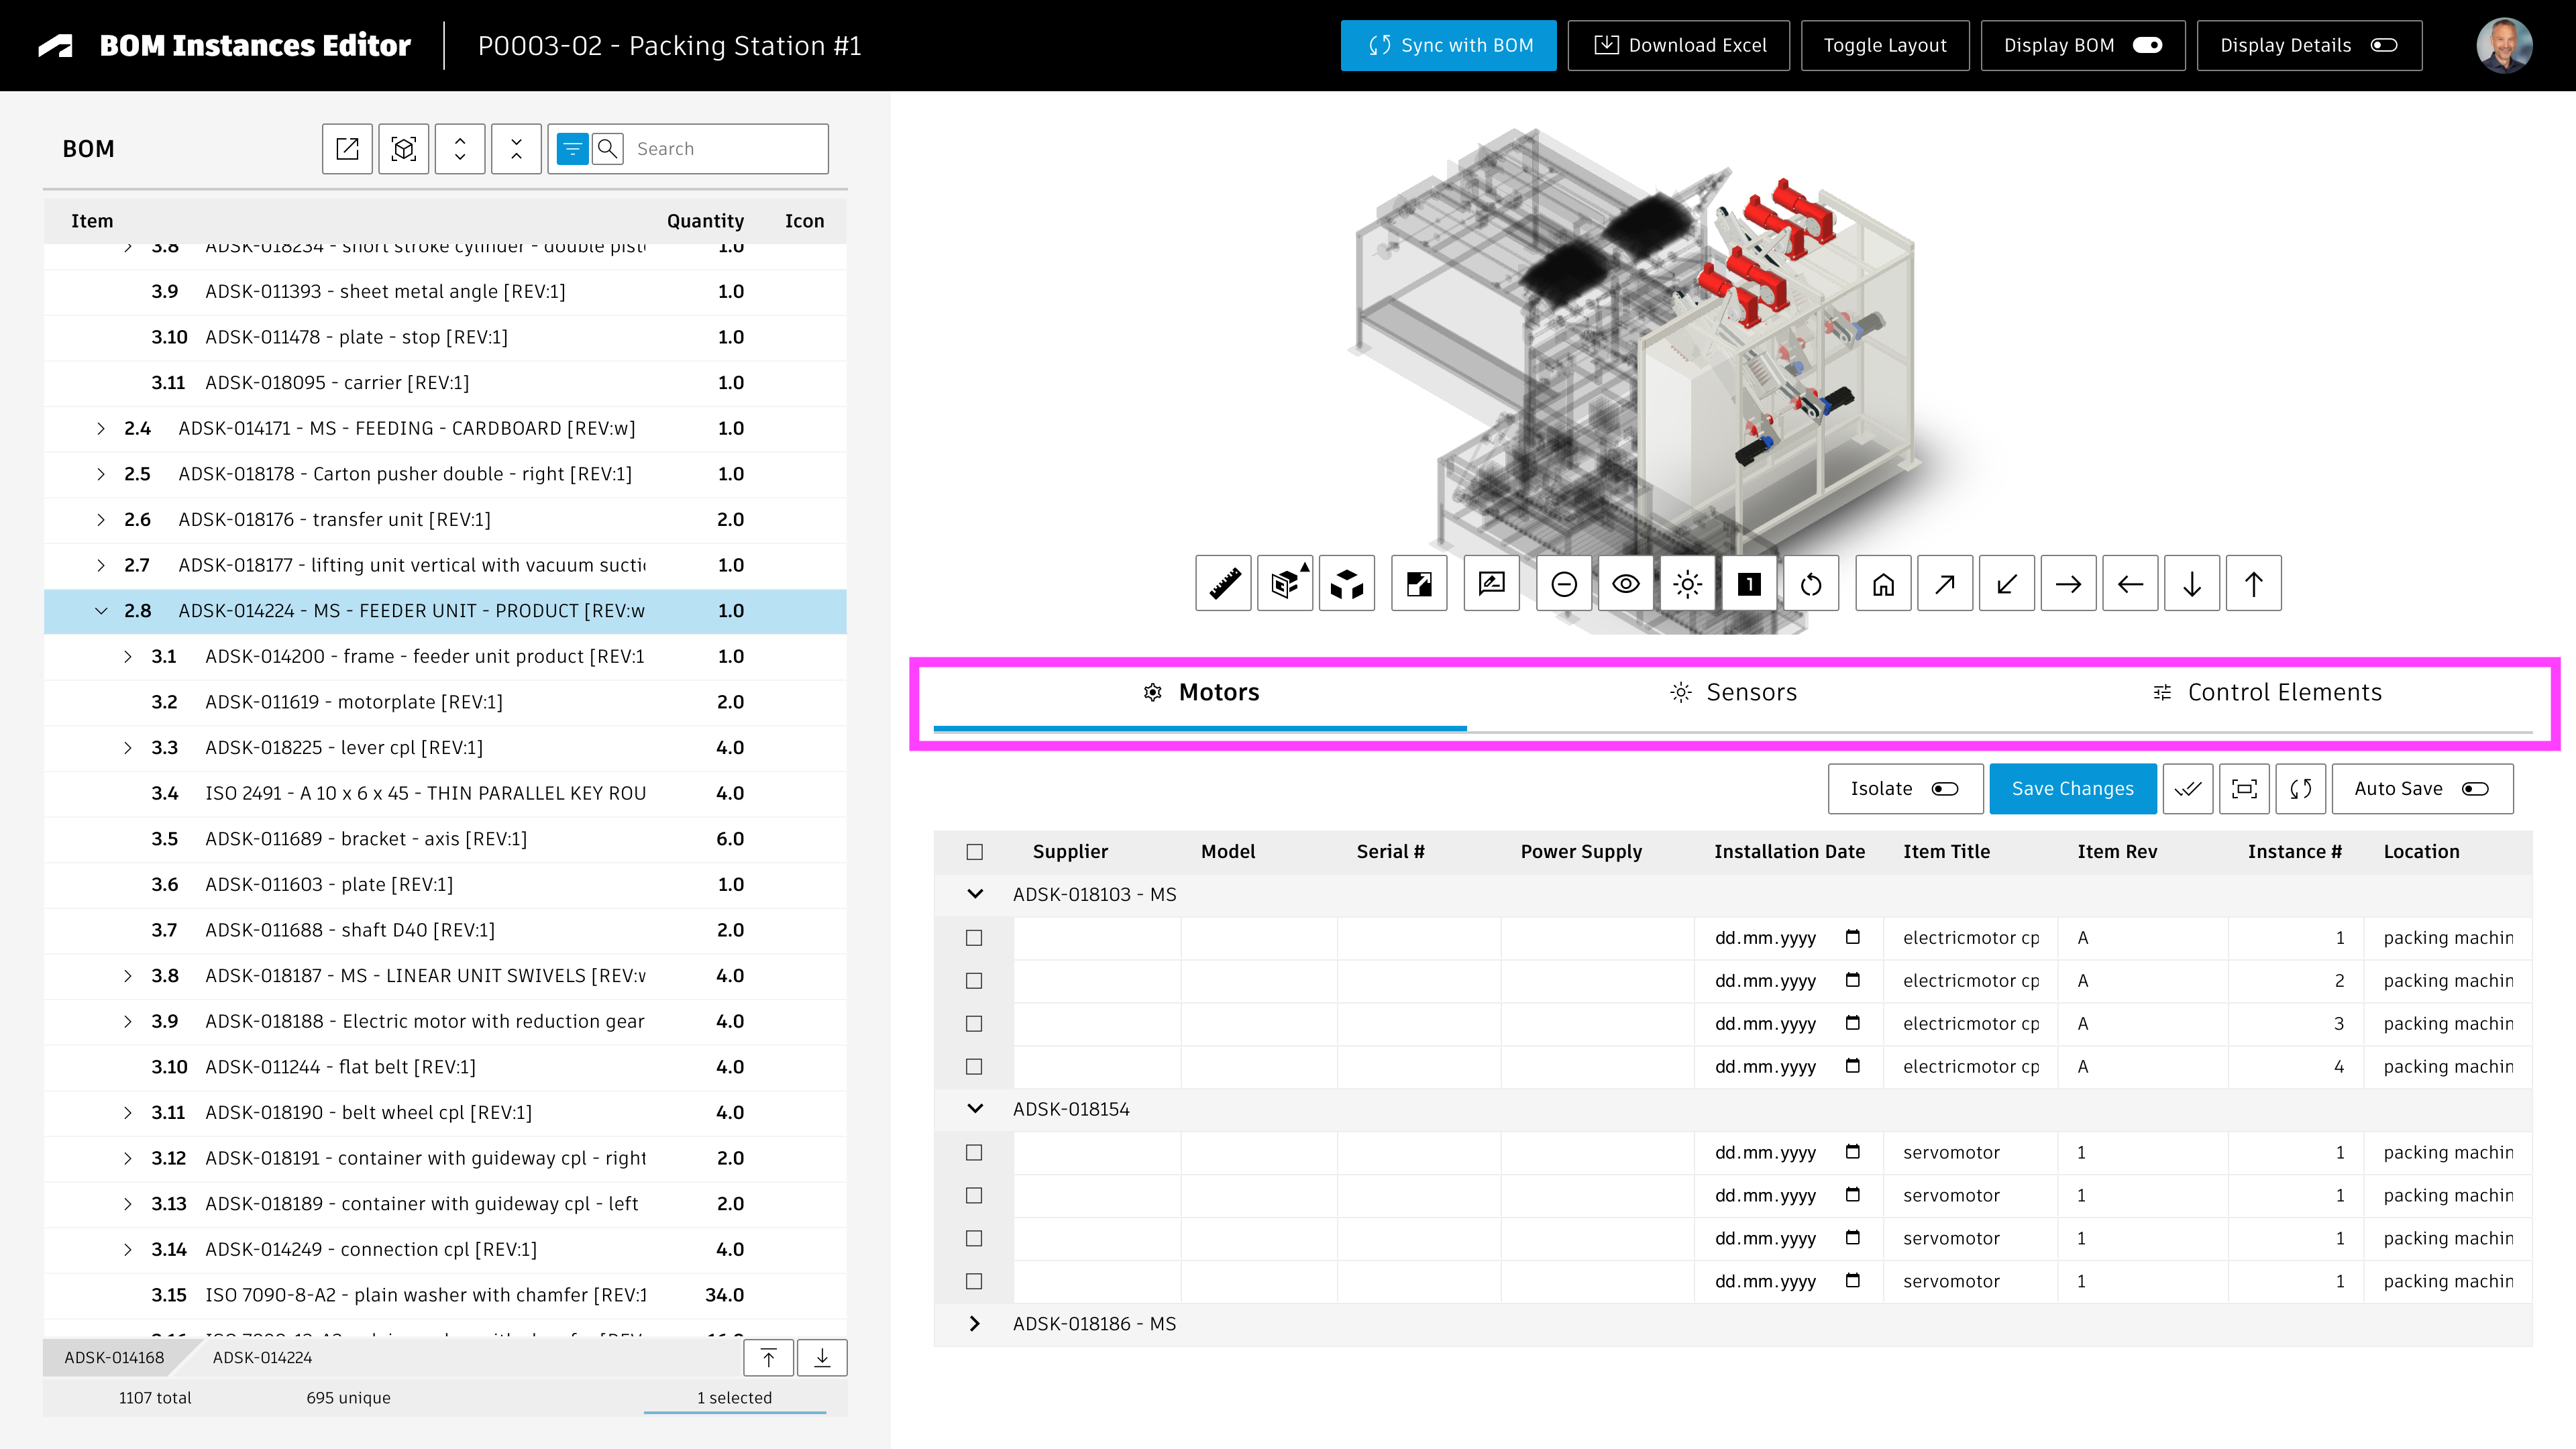This screenshot has height=1449, width=2576.
Task: Toggle the Display Details switch
Action: 2384,45
